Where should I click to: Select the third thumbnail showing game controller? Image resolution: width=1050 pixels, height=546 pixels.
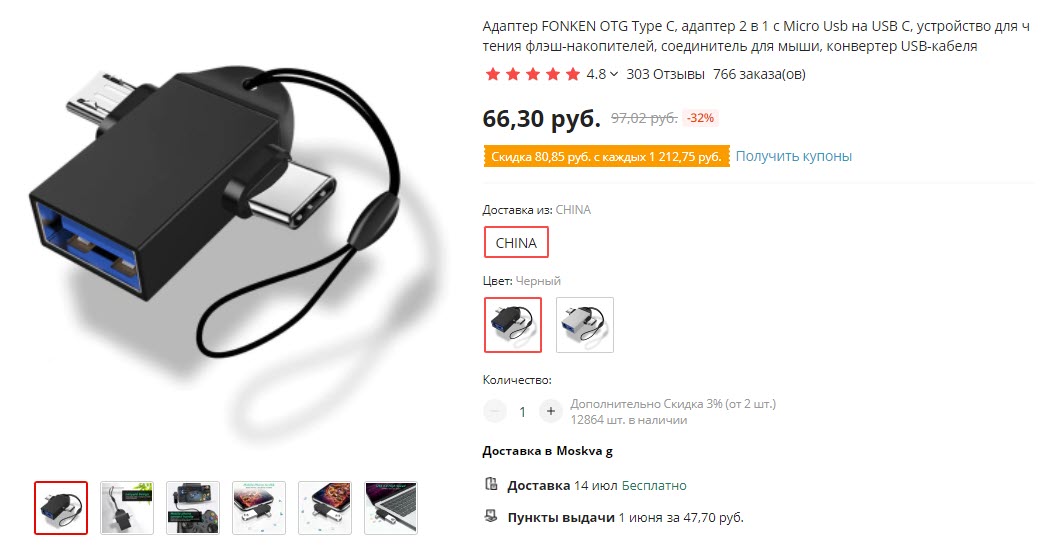click(x=193, y=508)
